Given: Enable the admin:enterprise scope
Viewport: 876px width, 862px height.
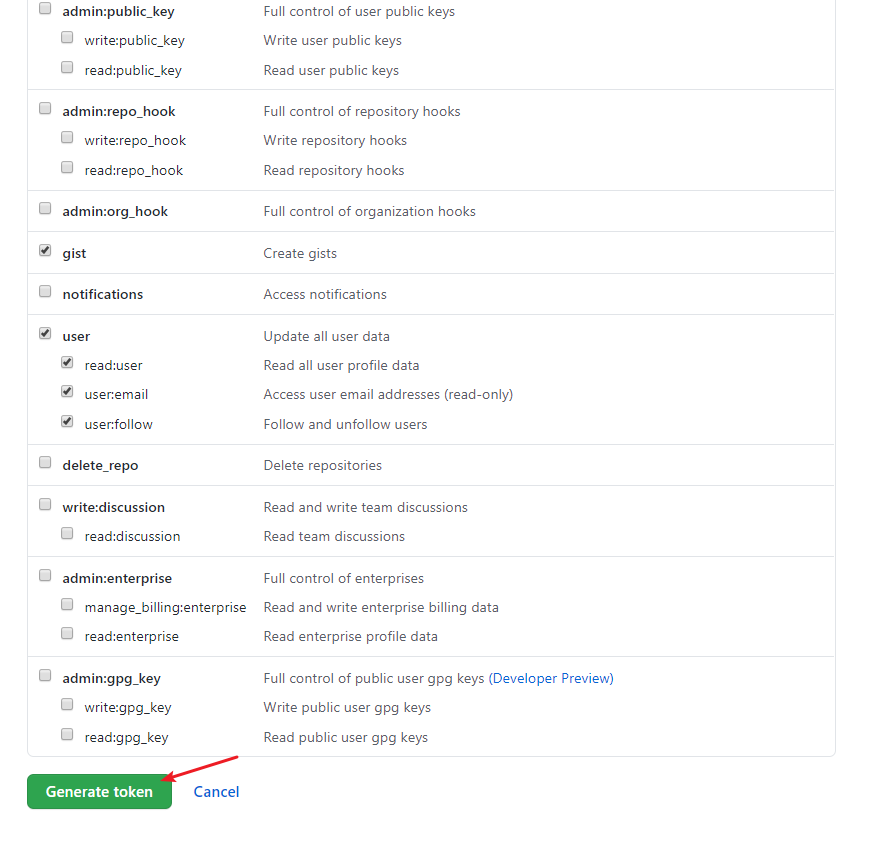Looking at the screenshot, I should click(x=44, y=575).
